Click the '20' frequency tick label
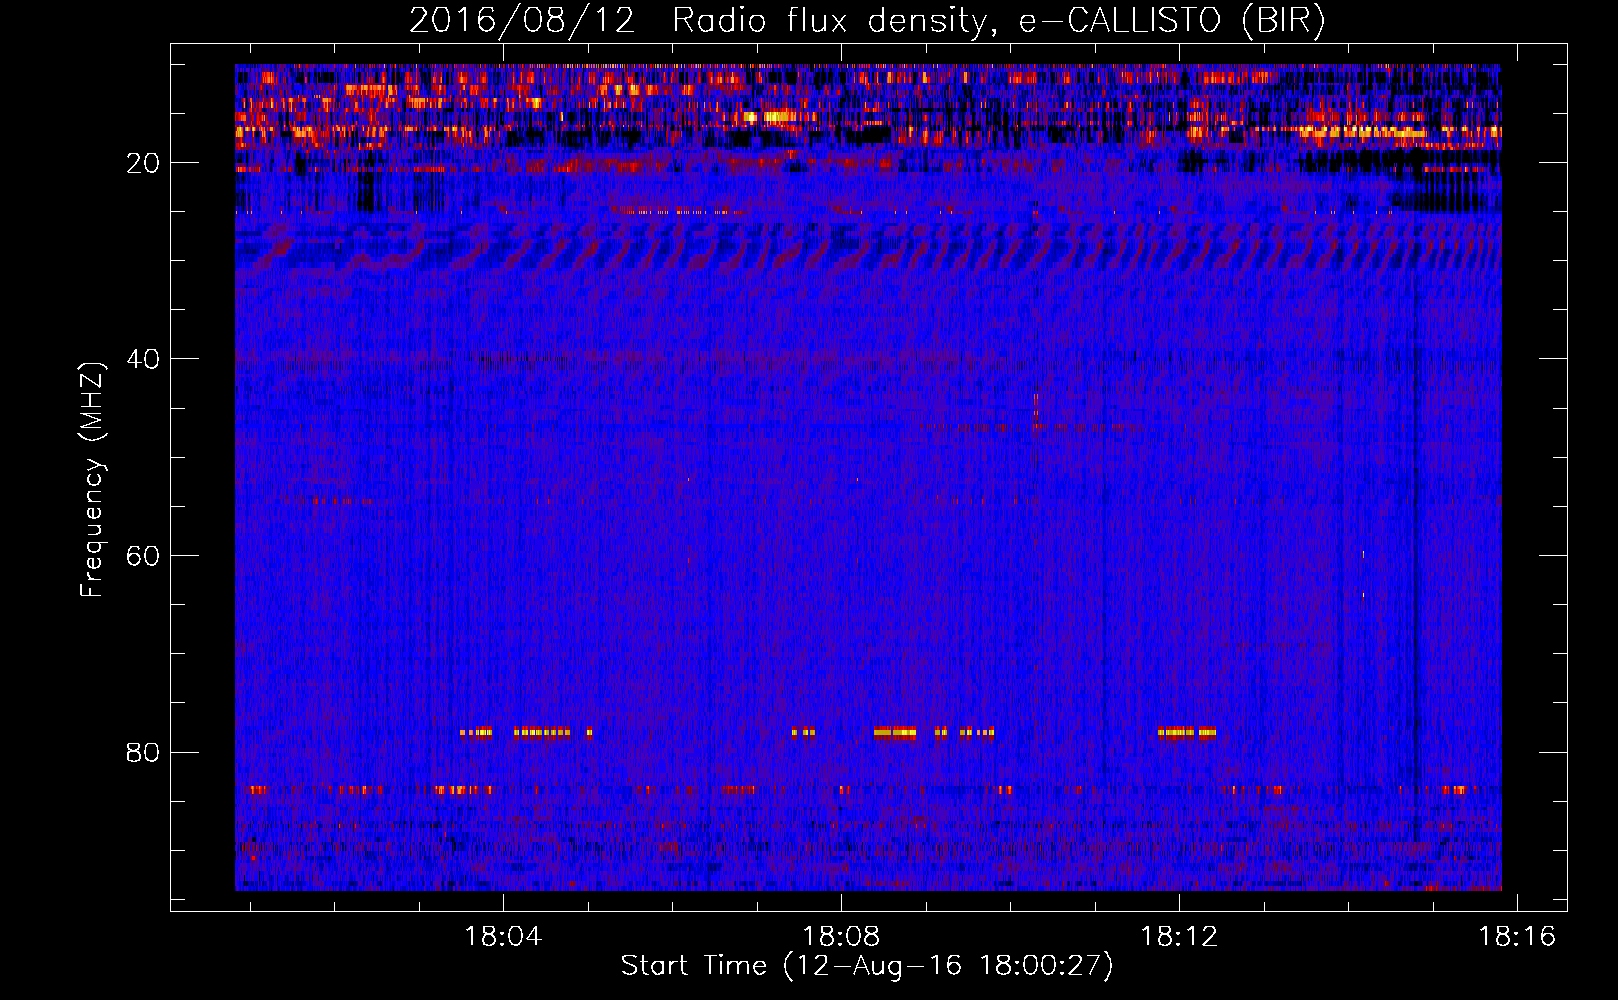Screen dimensions: 1618x1000 coord(144,163)
